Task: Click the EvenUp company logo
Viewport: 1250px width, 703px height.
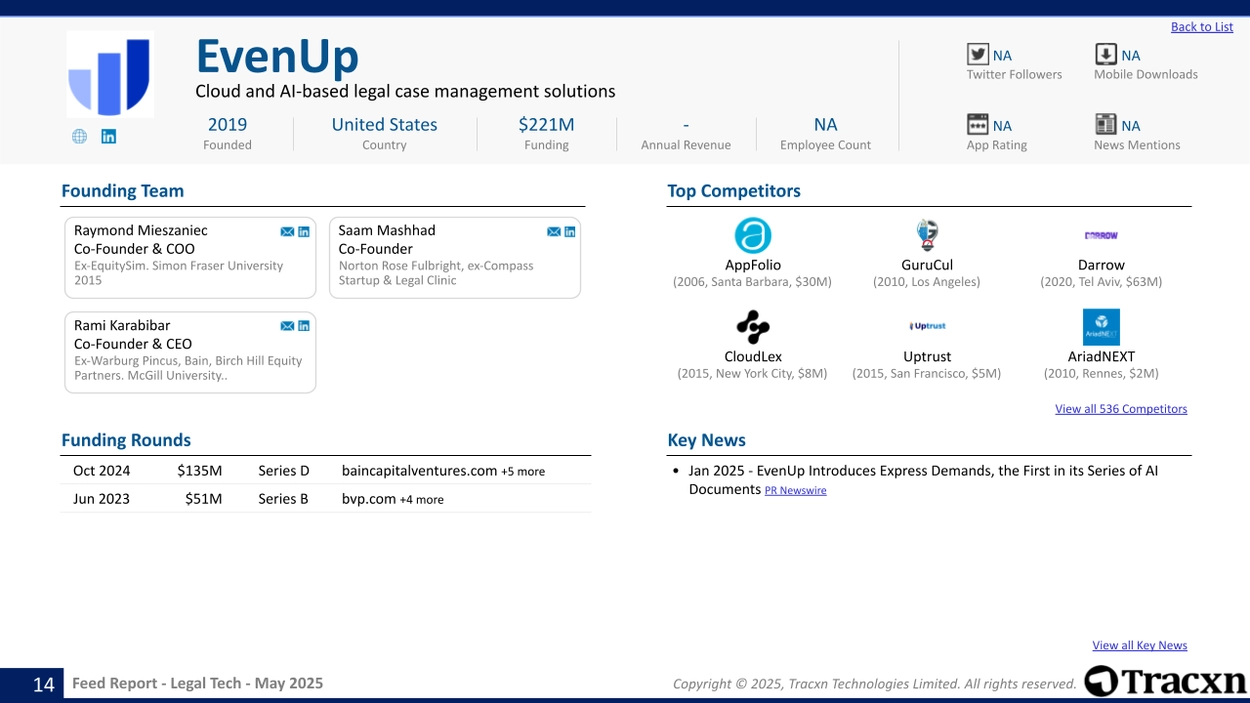Action: (110, 75)
